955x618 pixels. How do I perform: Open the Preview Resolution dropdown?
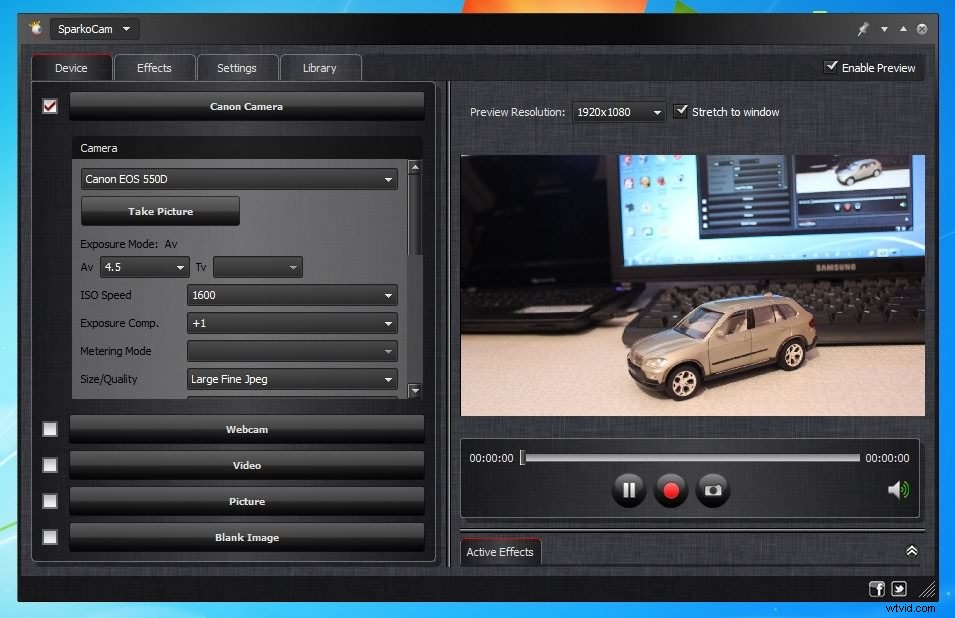click(x=618, y=112)
